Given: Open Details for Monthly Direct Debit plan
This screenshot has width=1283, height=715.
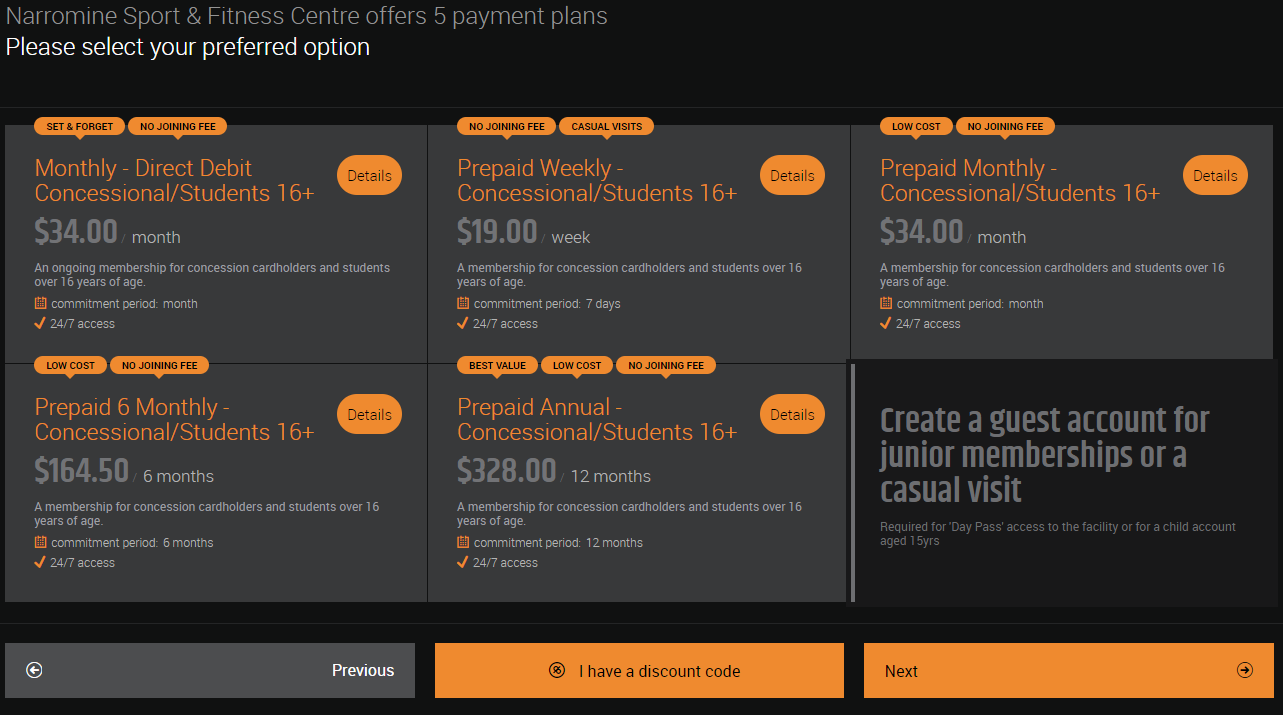Looking at the screenshot, I should click(369, 175).
